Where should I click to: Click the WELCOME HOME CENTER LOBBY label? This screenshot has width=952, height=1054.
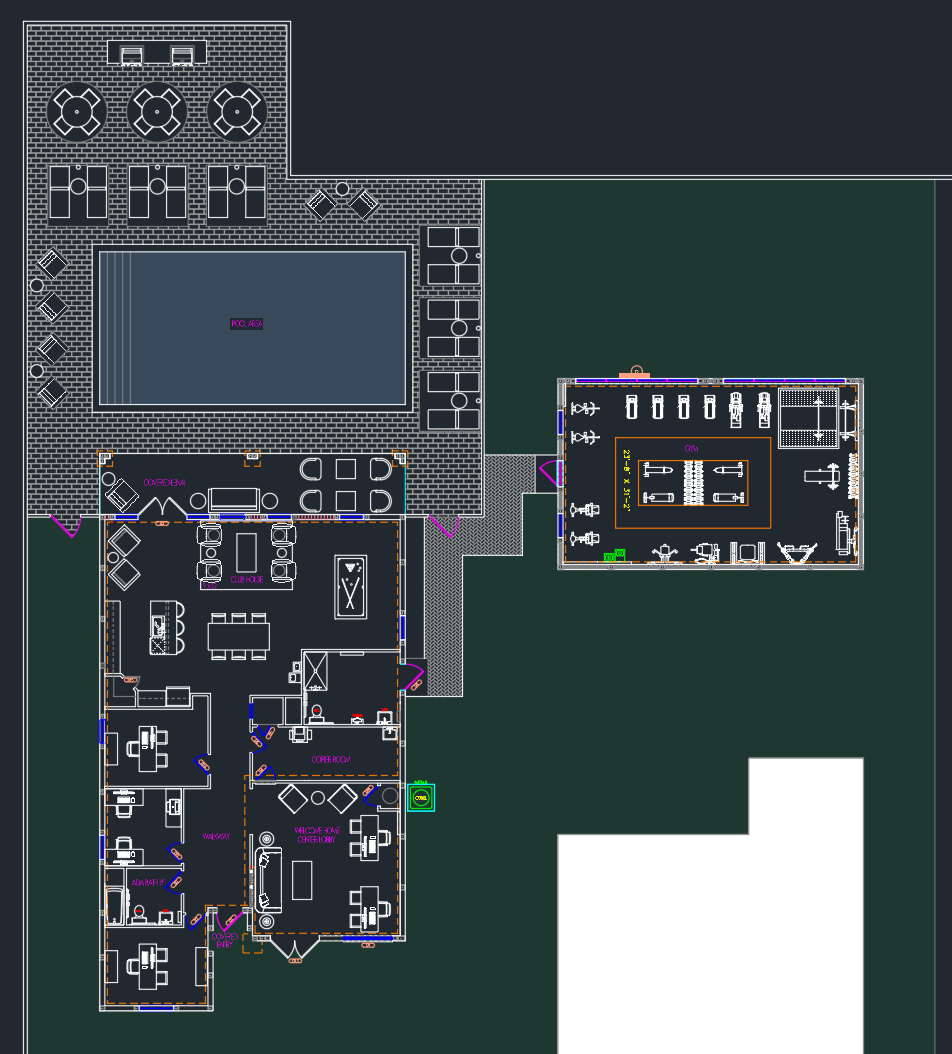(x=318, y=835)
